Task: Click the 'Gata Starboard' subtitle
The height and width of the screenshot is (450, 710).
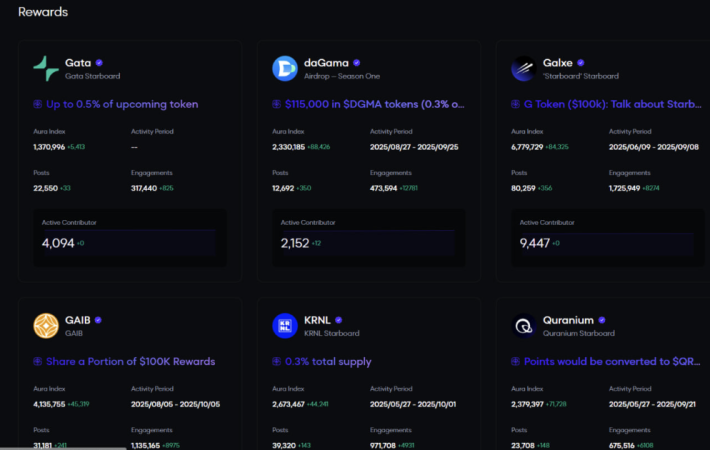Action: pos(92,76)
